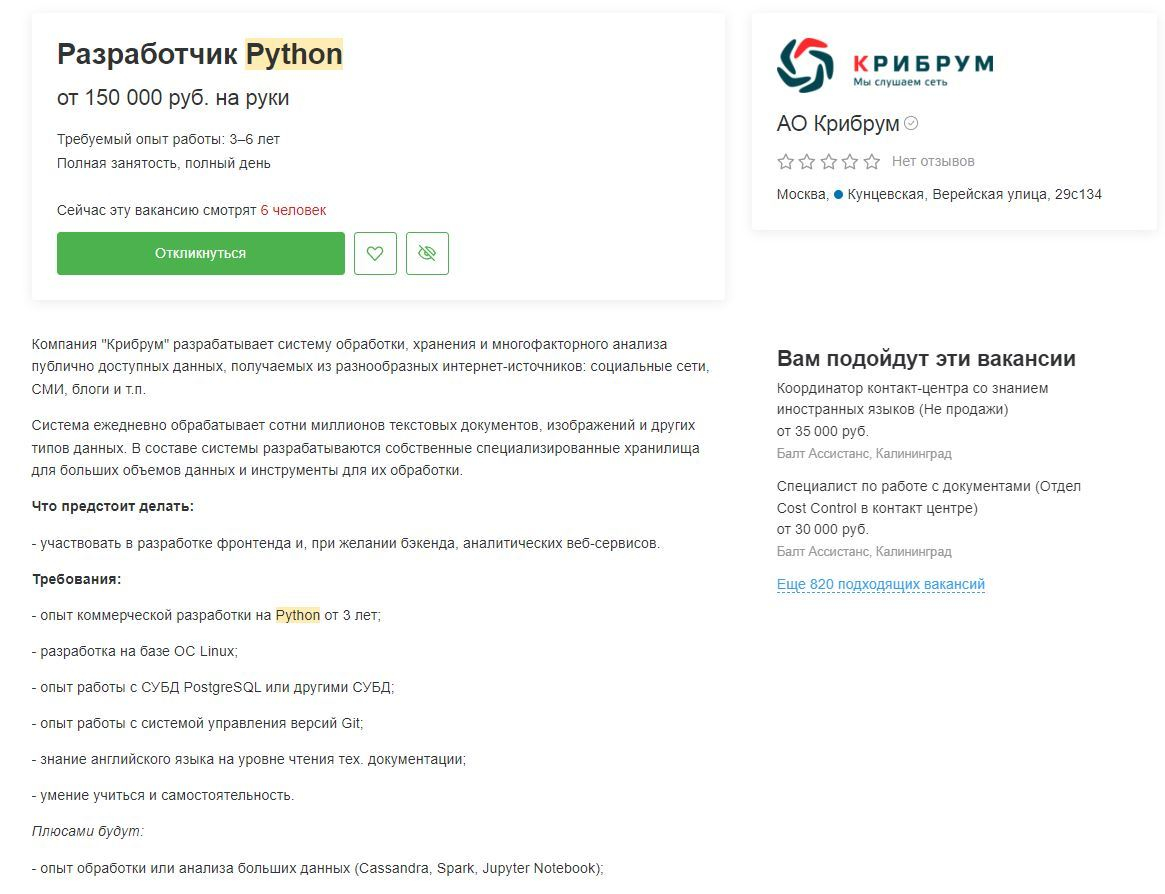Click second Балт Ассистанс, Калининград employer
The width and height of the screenshot is (1165, 894).
click(864, 551)
